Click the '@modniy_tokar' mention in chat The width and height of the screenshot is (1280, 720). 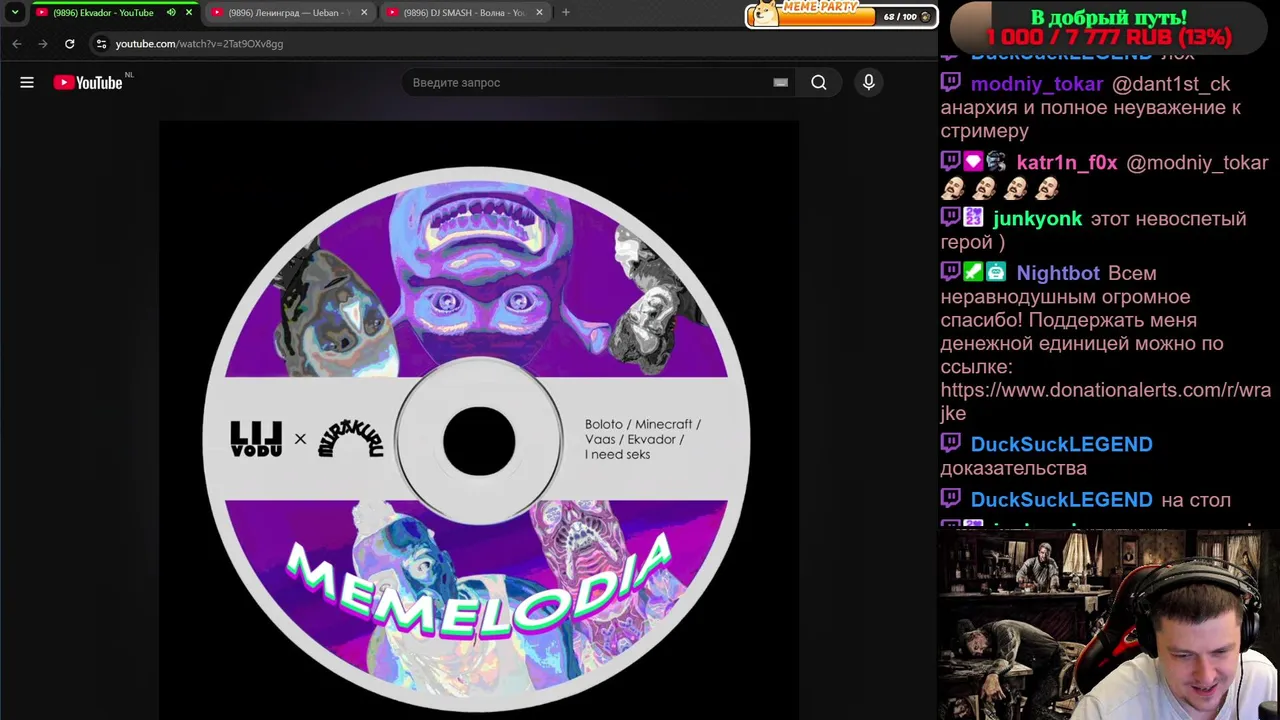[1197, 163]
